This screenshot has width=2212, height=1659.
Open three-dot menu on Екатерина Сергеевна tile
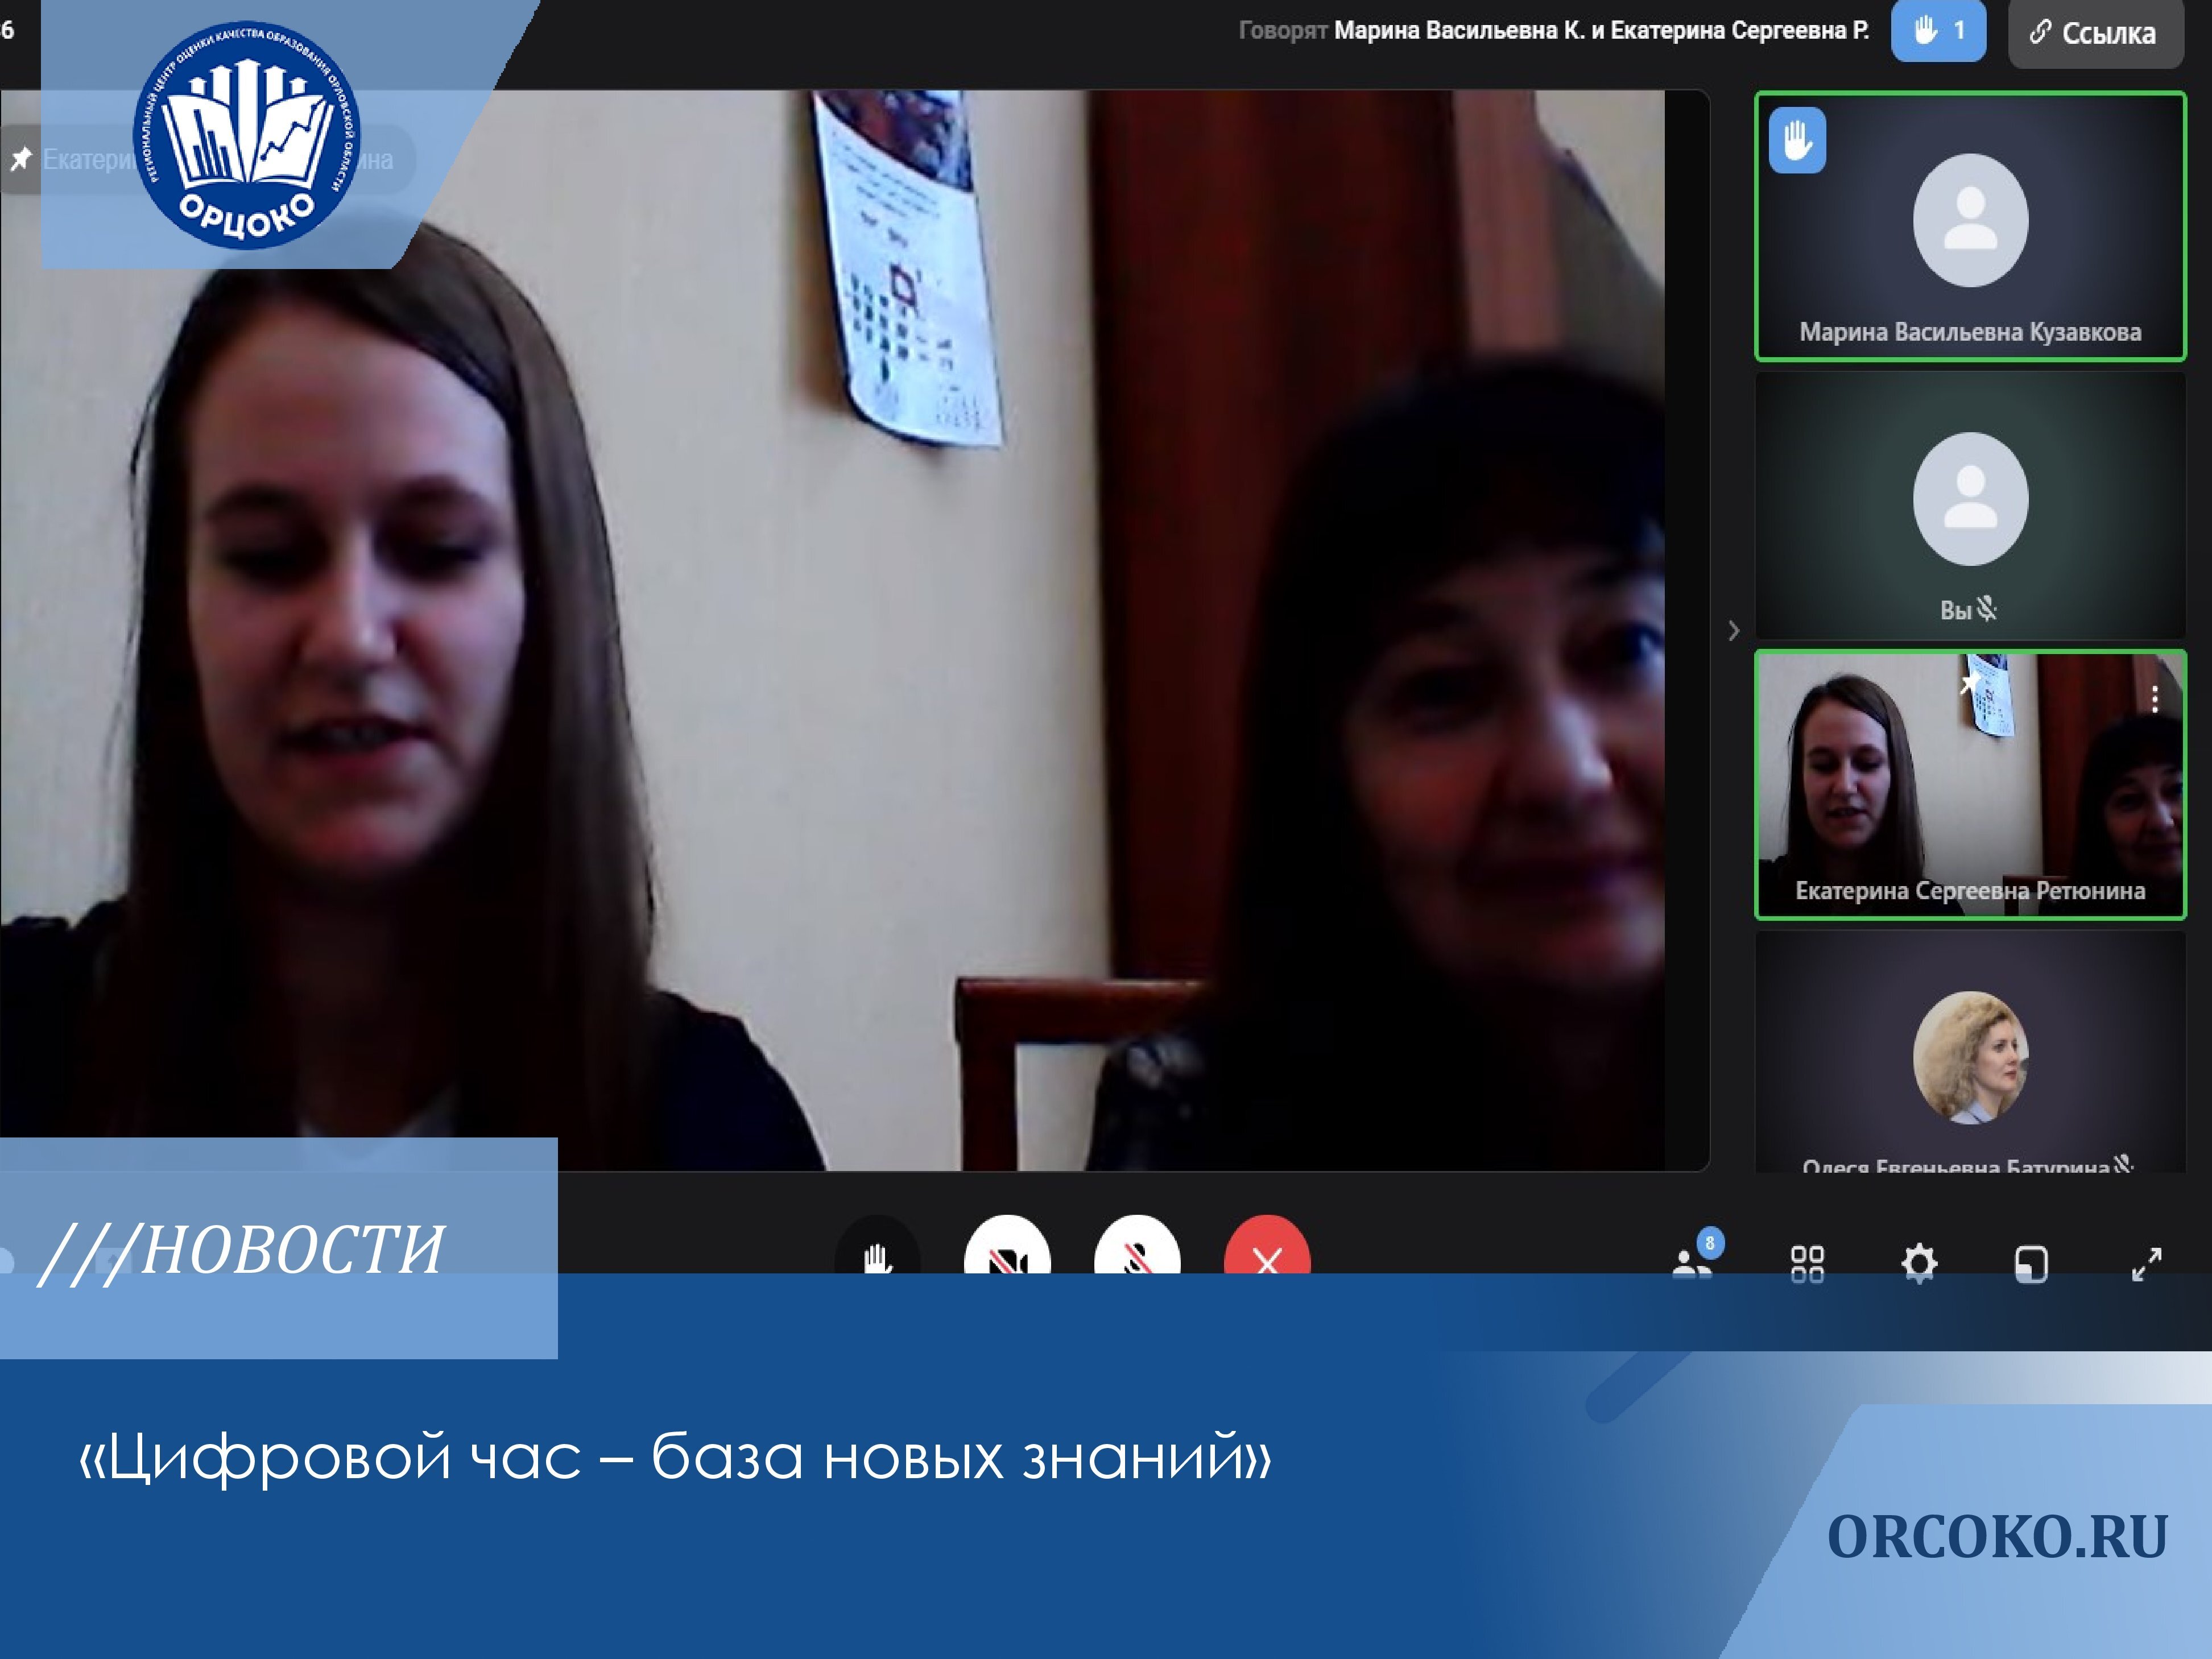pos(2154,699)
